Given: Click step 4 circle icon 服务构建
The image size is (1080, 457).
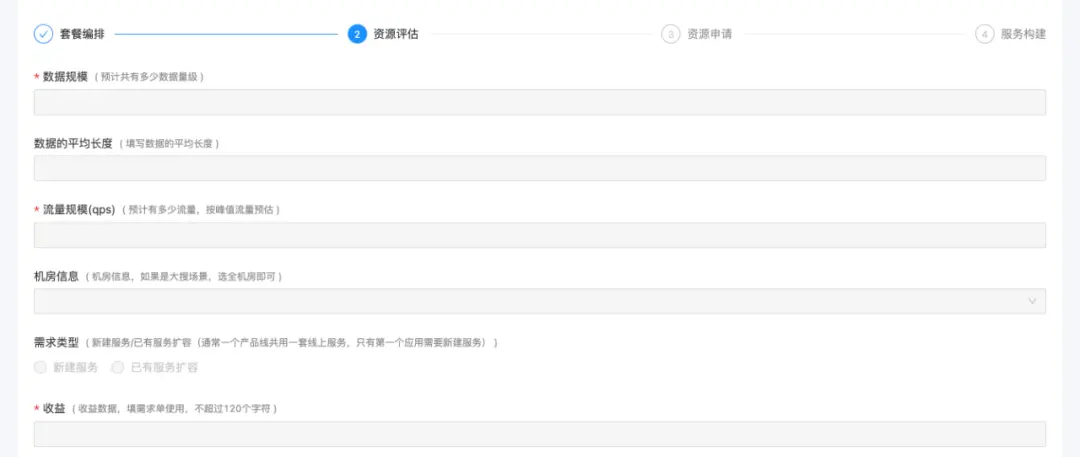Looking at the screenshot, I should pos(984,34).
